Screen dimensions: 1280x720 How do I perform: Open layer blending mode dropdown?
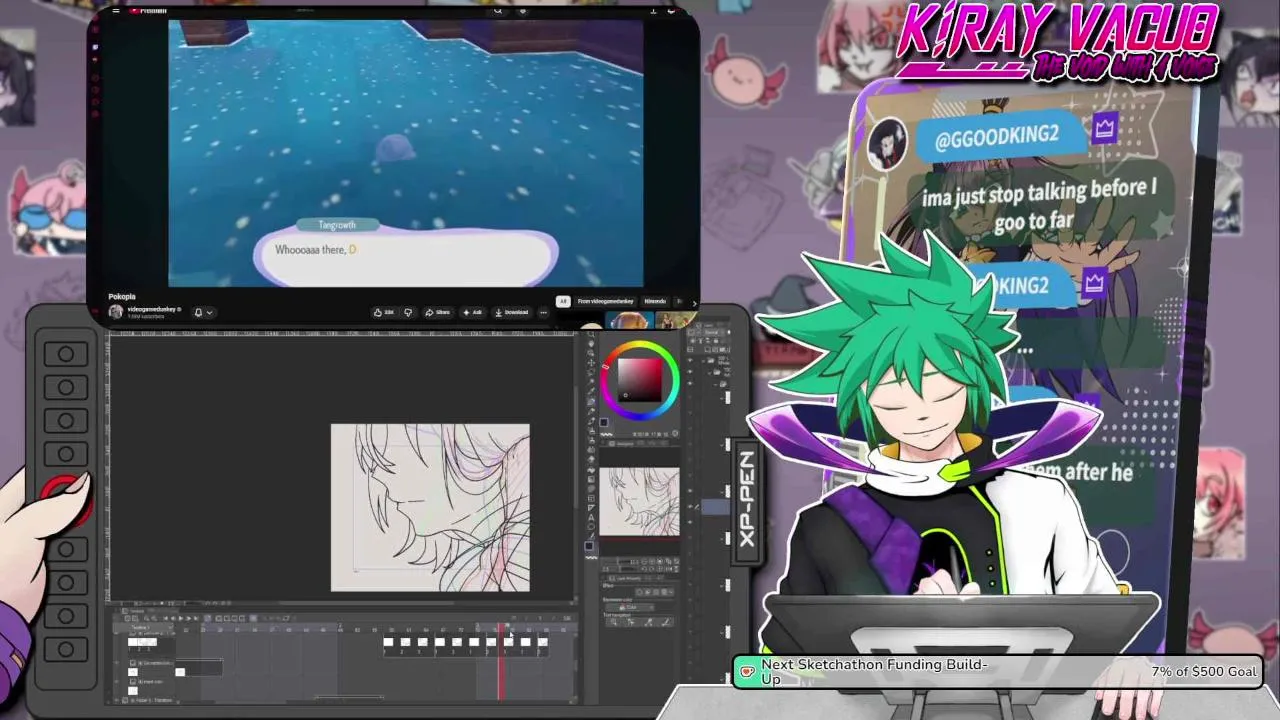pyautogui.click(x=711, y=332)
